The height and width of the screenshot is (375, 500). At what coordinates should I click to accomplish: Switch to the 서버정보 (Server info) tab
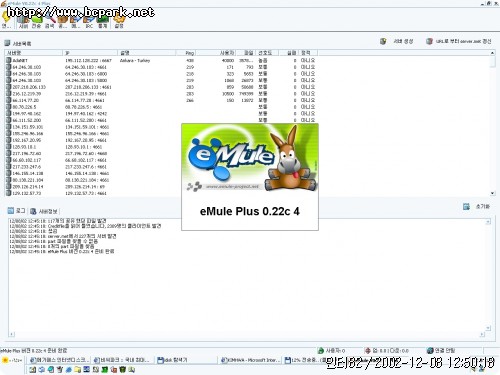tap(44, 211)
